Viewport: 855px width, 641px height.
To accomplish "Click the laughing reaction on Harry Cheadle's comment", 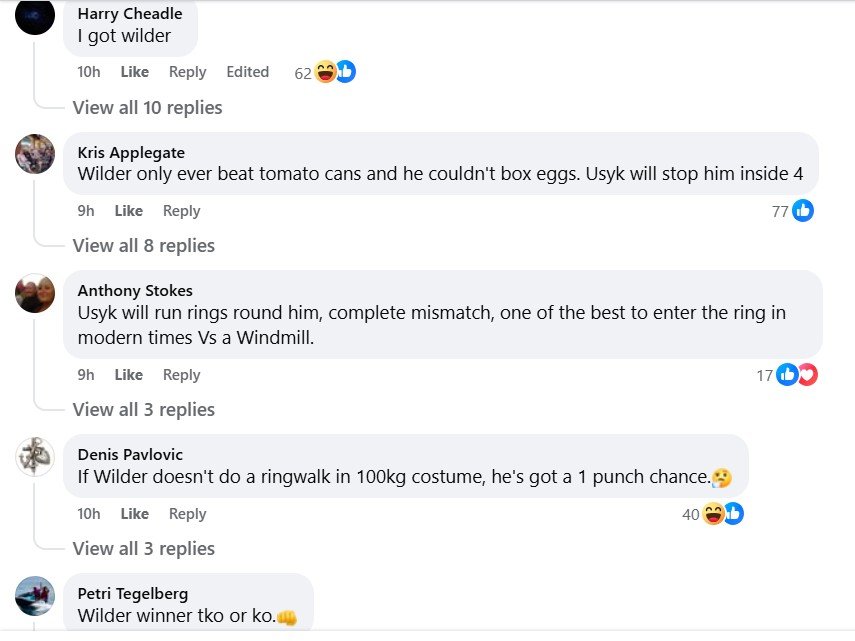I will click(x=326, y=72).
